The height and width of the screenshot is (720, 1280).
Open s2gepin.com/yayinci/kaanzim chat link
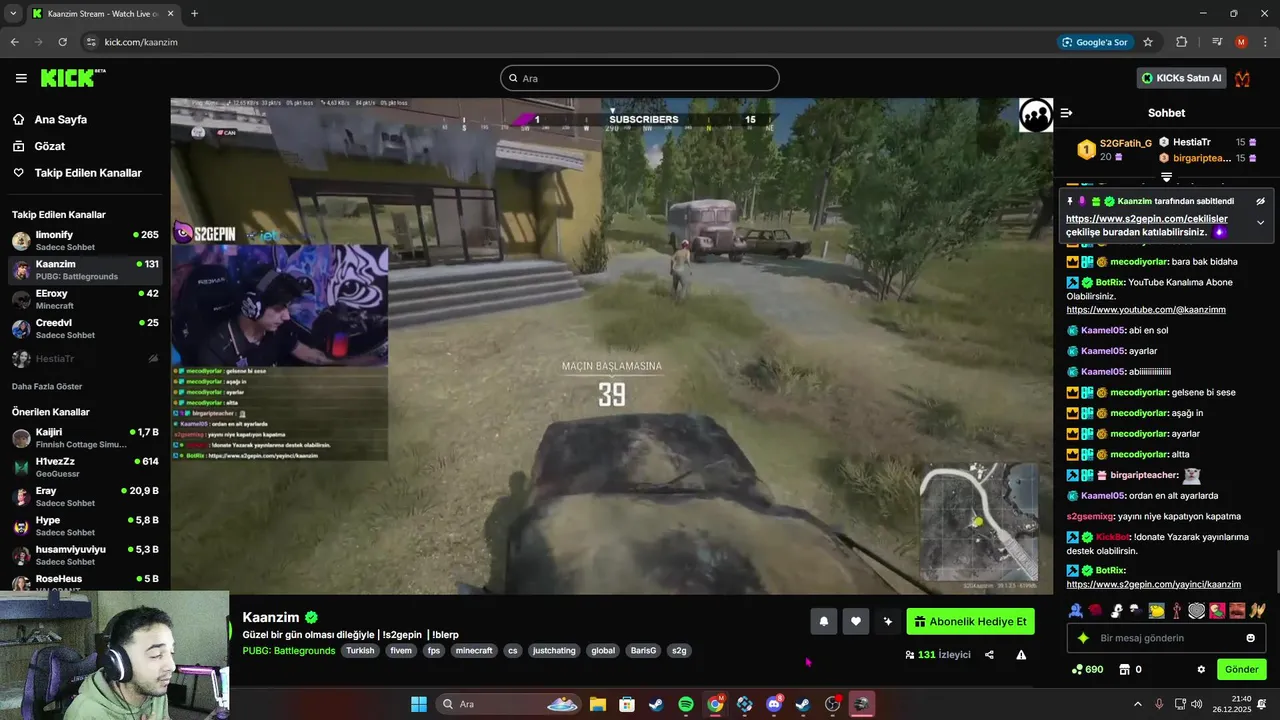pos(1154,584)
